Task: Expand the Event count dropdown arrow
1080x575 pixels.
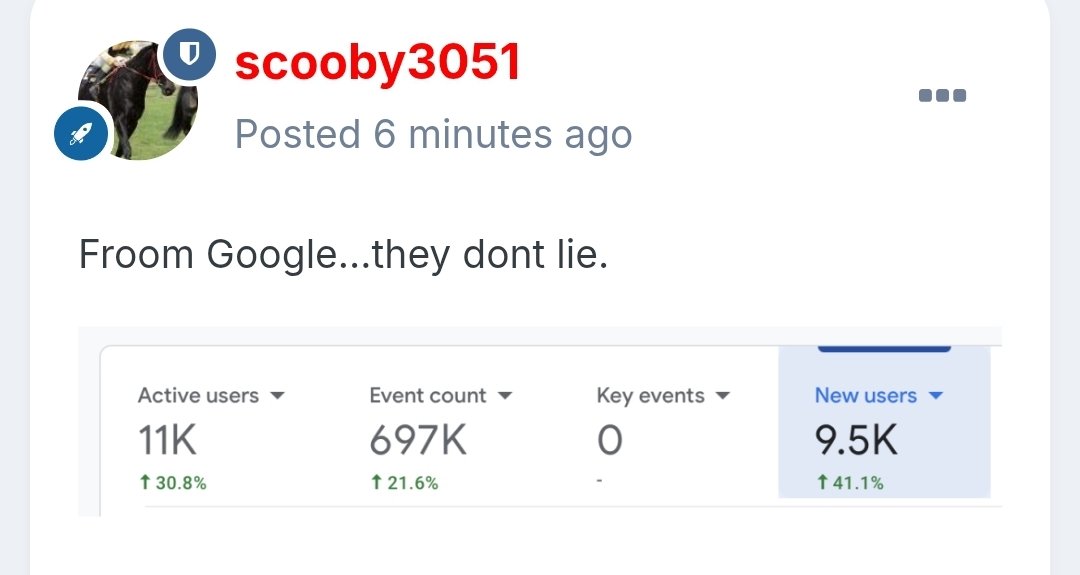Action: point(505,395)
